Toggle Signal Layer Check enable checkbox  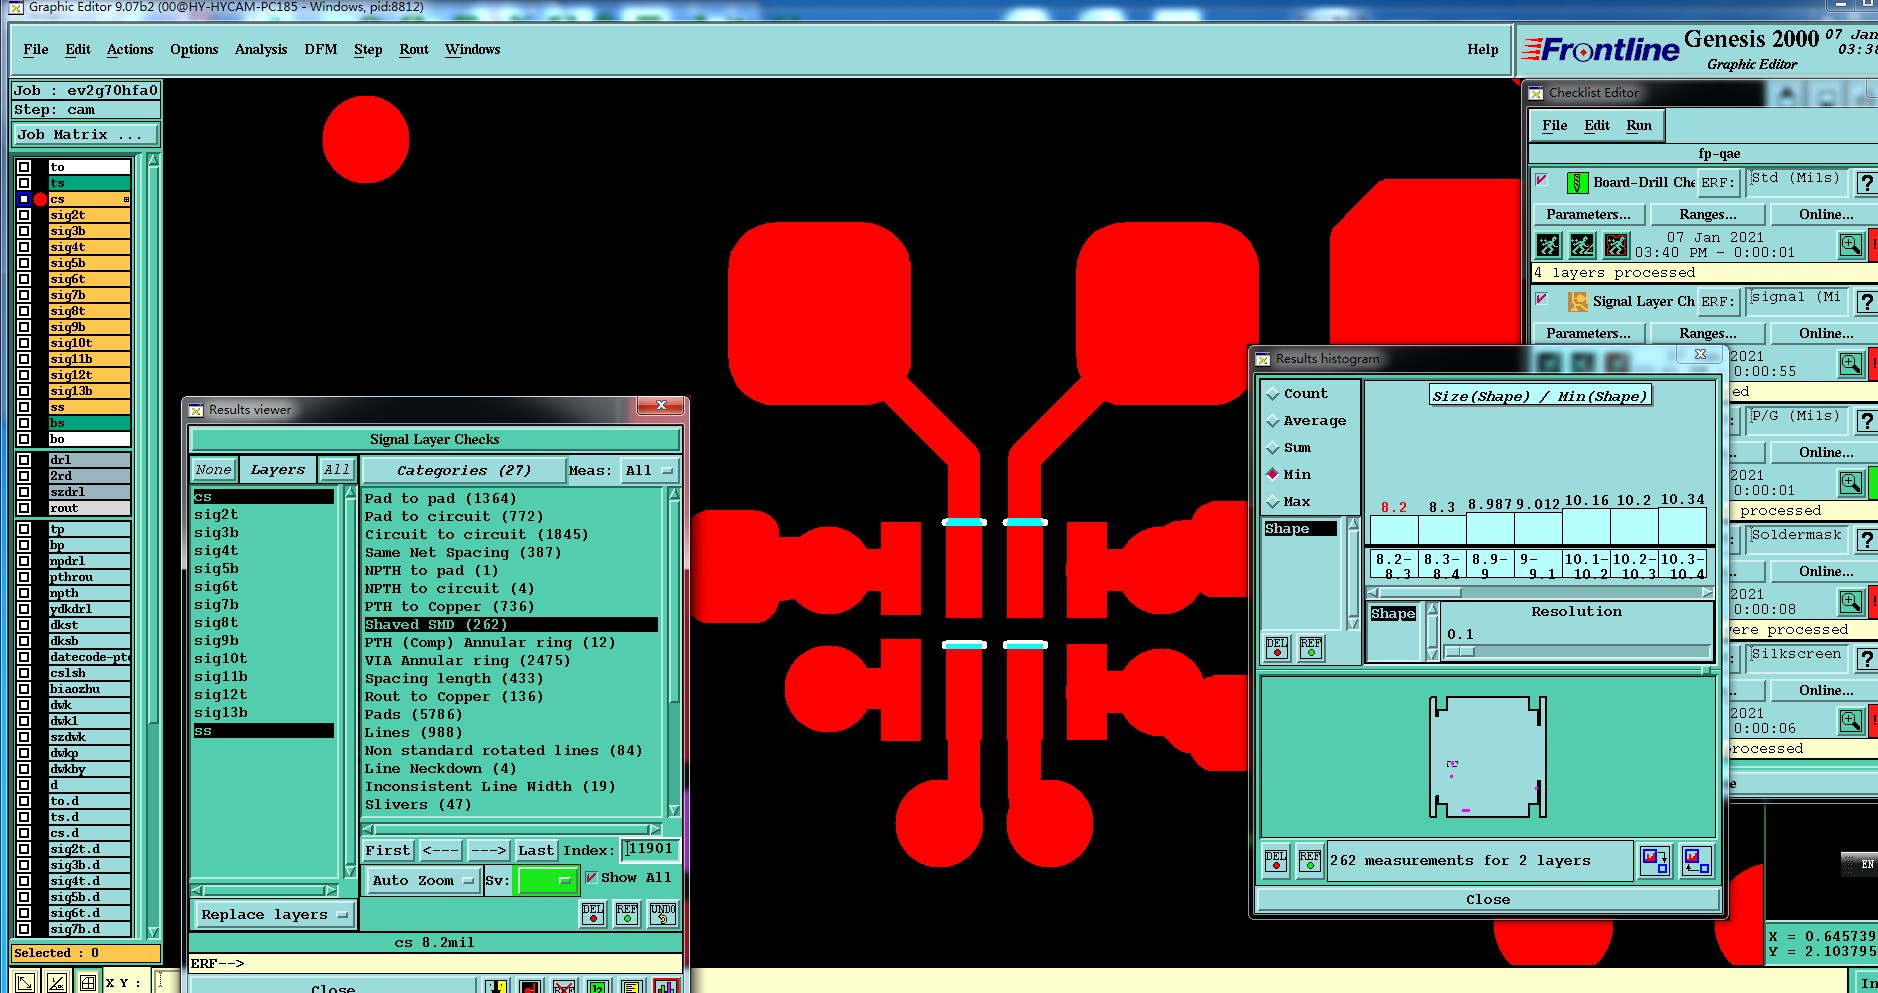click(x=1542, y=298)
